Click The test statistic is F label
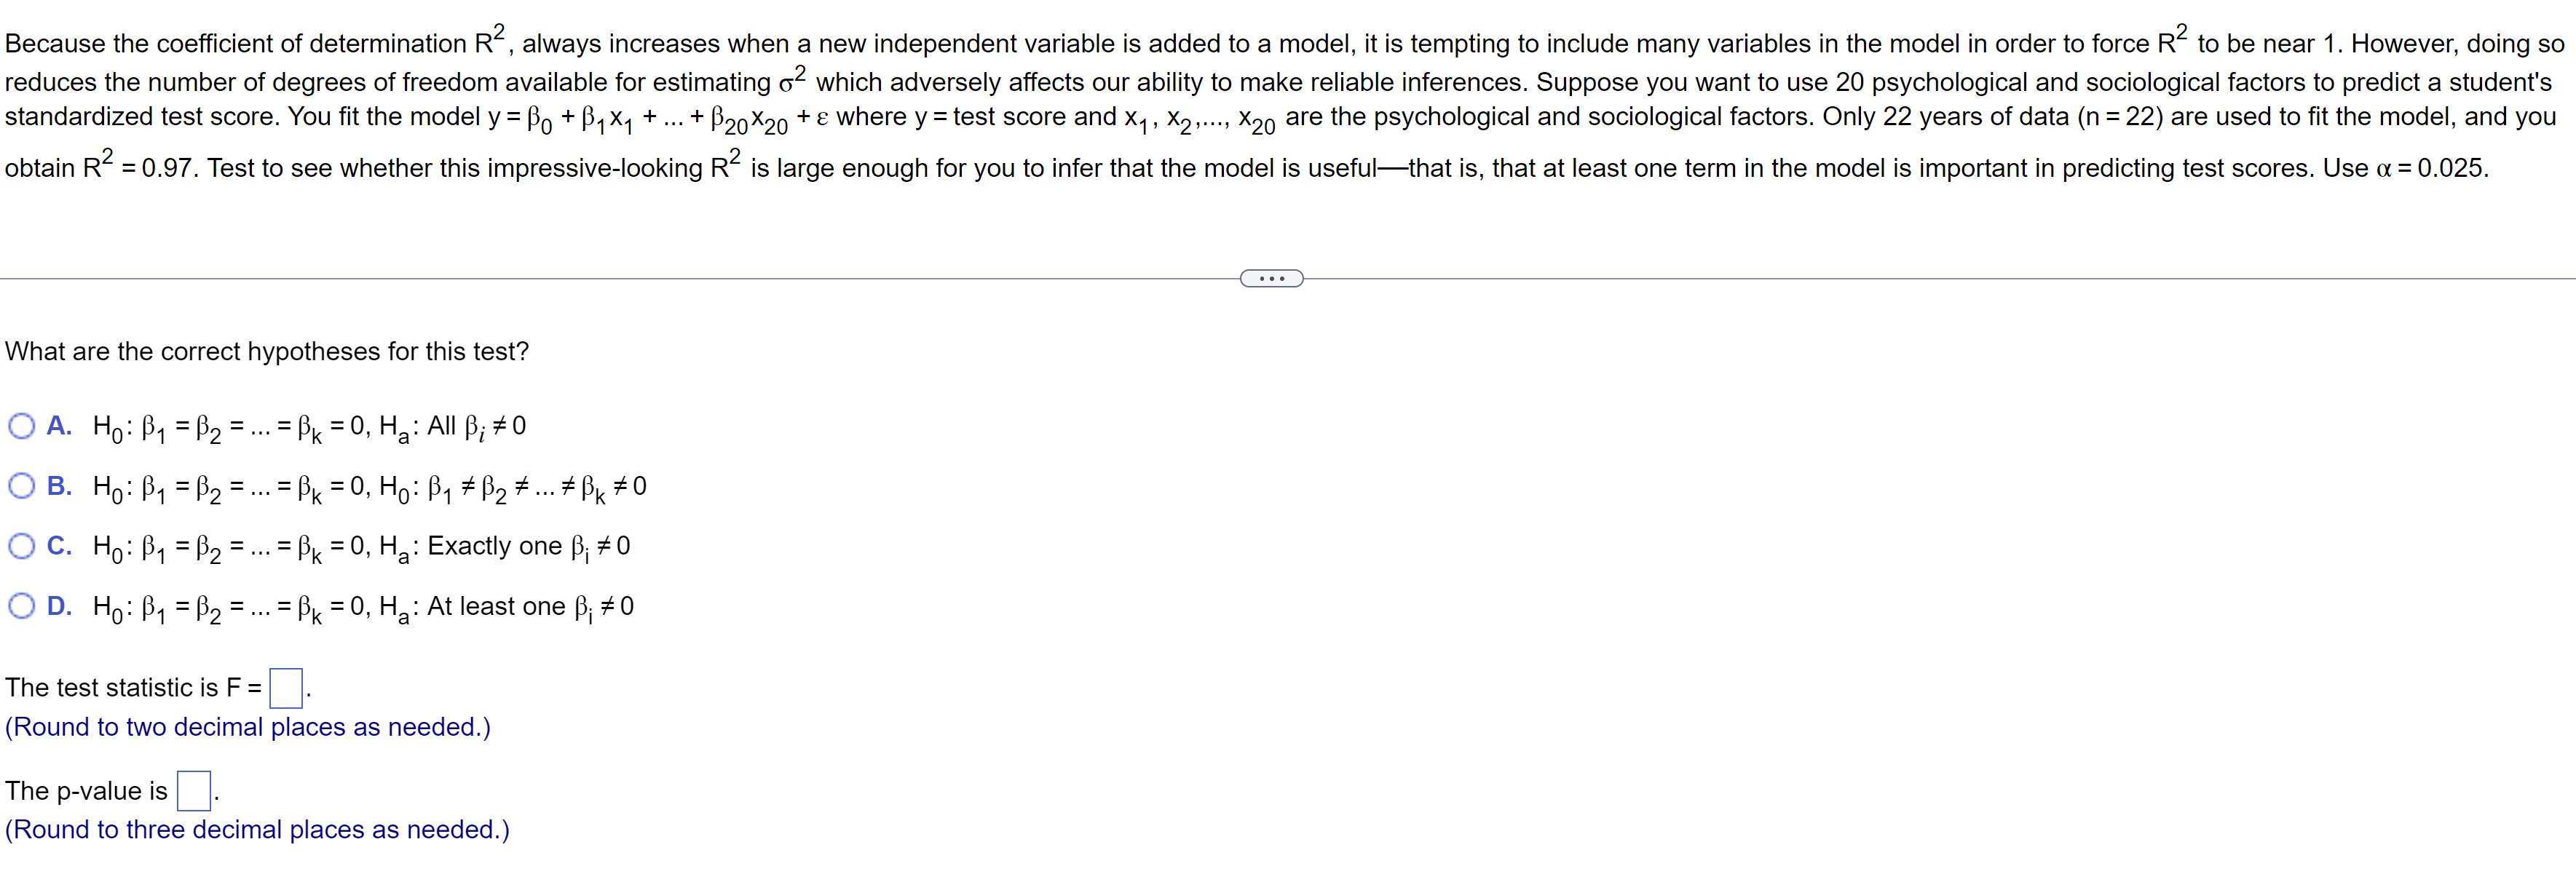This screenshot has width=2576, height=874. point(130,687)
